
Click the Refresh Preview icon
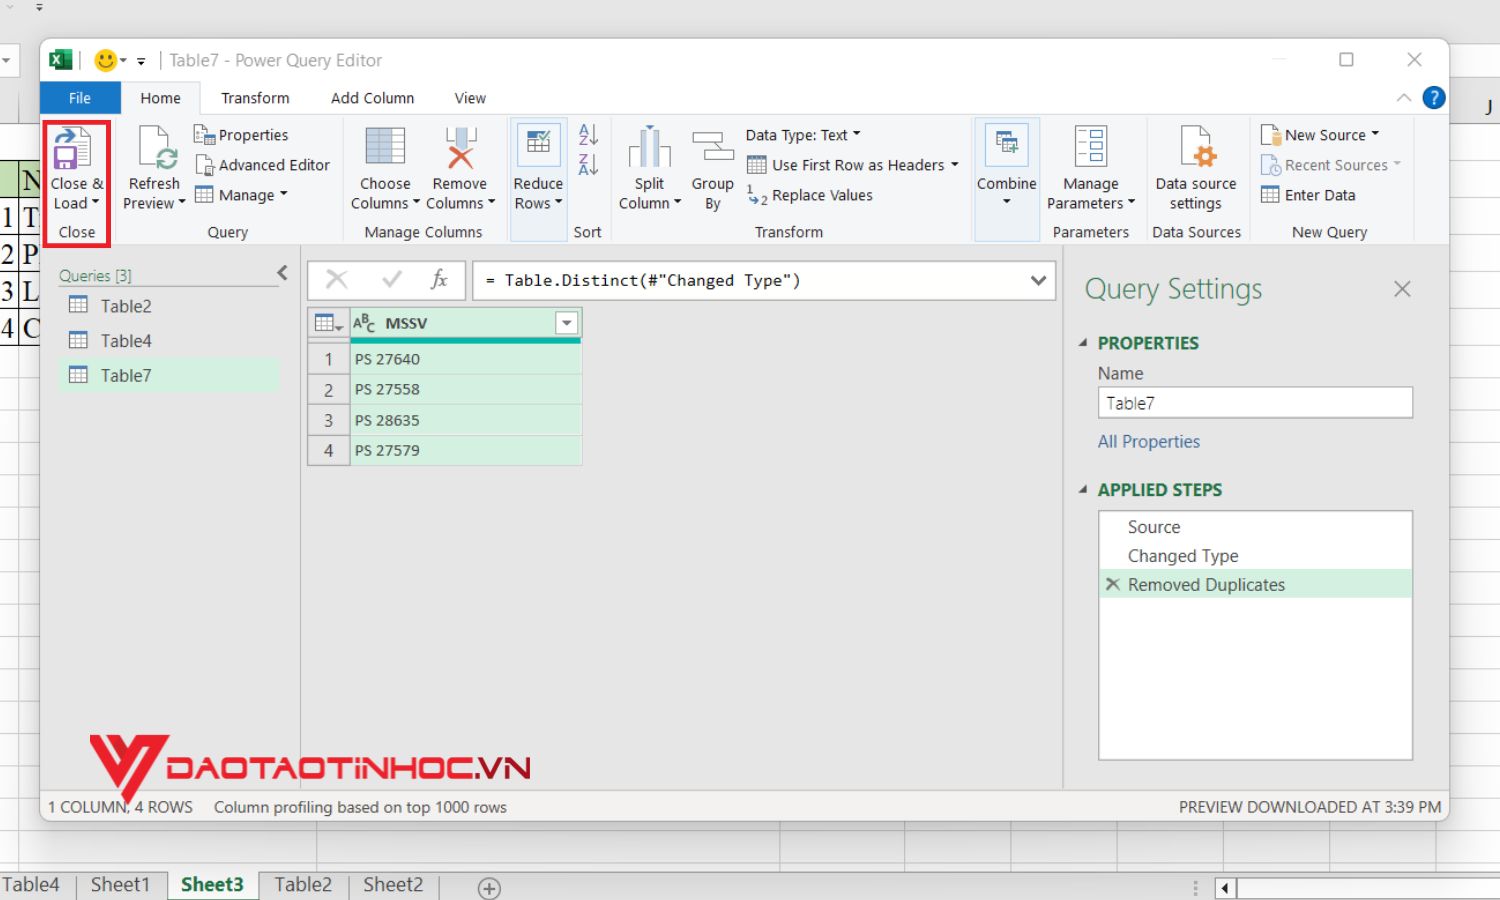coord(155,150)
